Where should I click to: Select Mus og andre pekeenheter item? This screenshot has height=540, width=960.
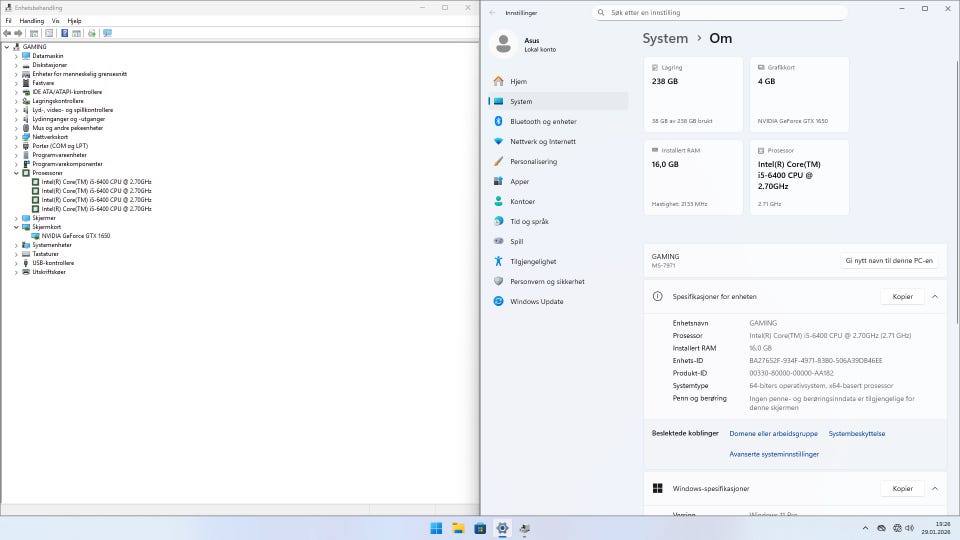pos(67,128)
